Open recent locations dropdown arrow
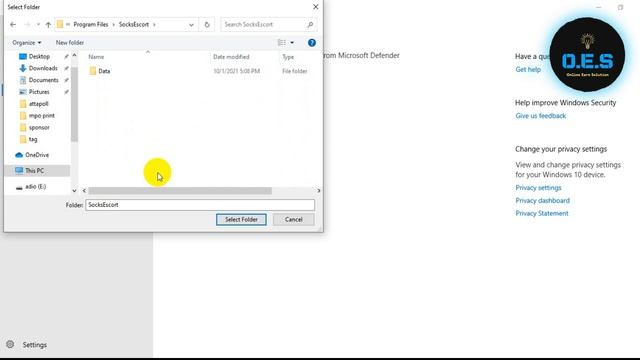640x360 pixels. click(38, 25)
